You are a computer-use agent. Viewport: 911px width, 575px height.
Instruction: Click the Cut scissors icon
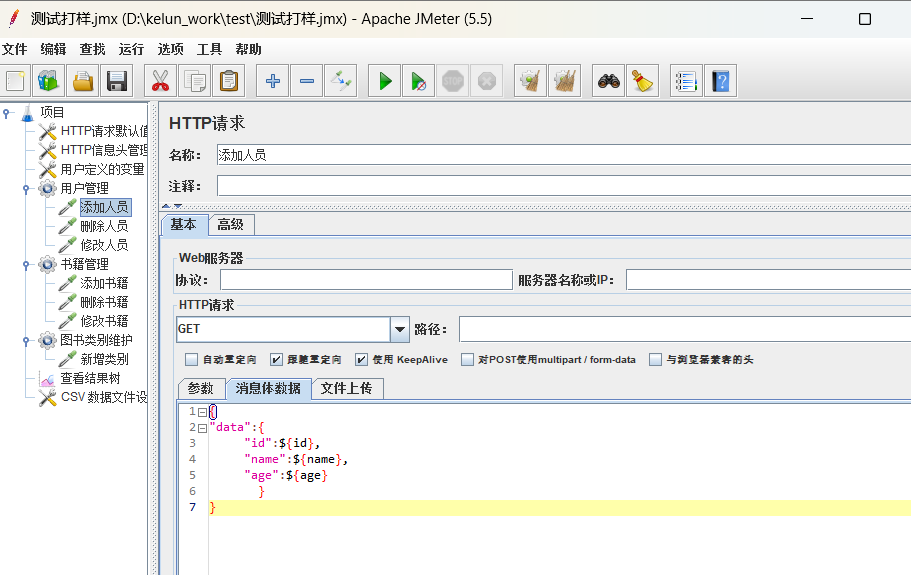160,81
